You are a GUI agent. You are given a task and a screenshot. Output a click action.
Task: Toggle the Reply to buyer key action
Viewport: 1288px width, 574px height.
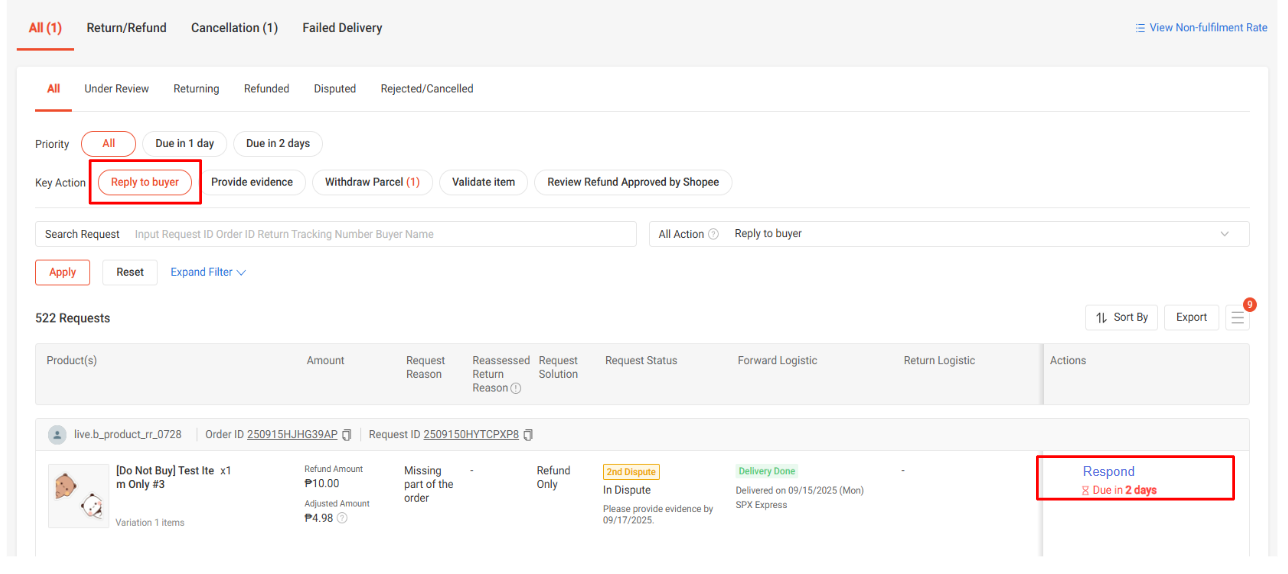pyautogui.click(x=145, y=182)
